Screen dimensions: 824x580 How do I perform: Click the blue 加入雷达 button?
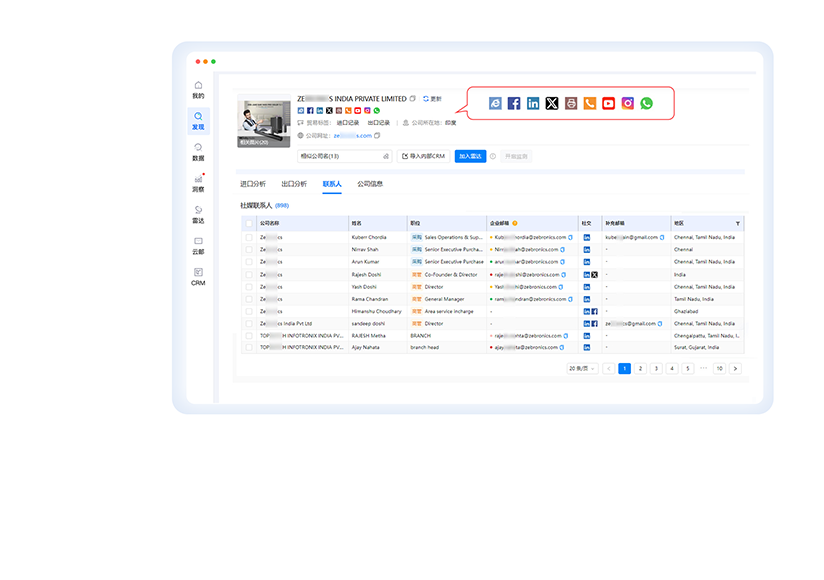pyautogui.click(x=470, y=156)
